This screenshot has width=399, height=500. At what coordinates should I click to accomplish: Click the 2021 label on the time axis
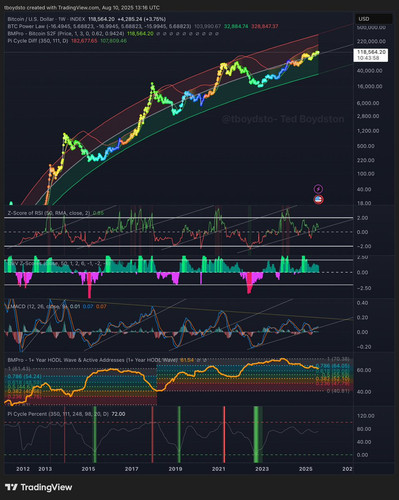point(219,469)
